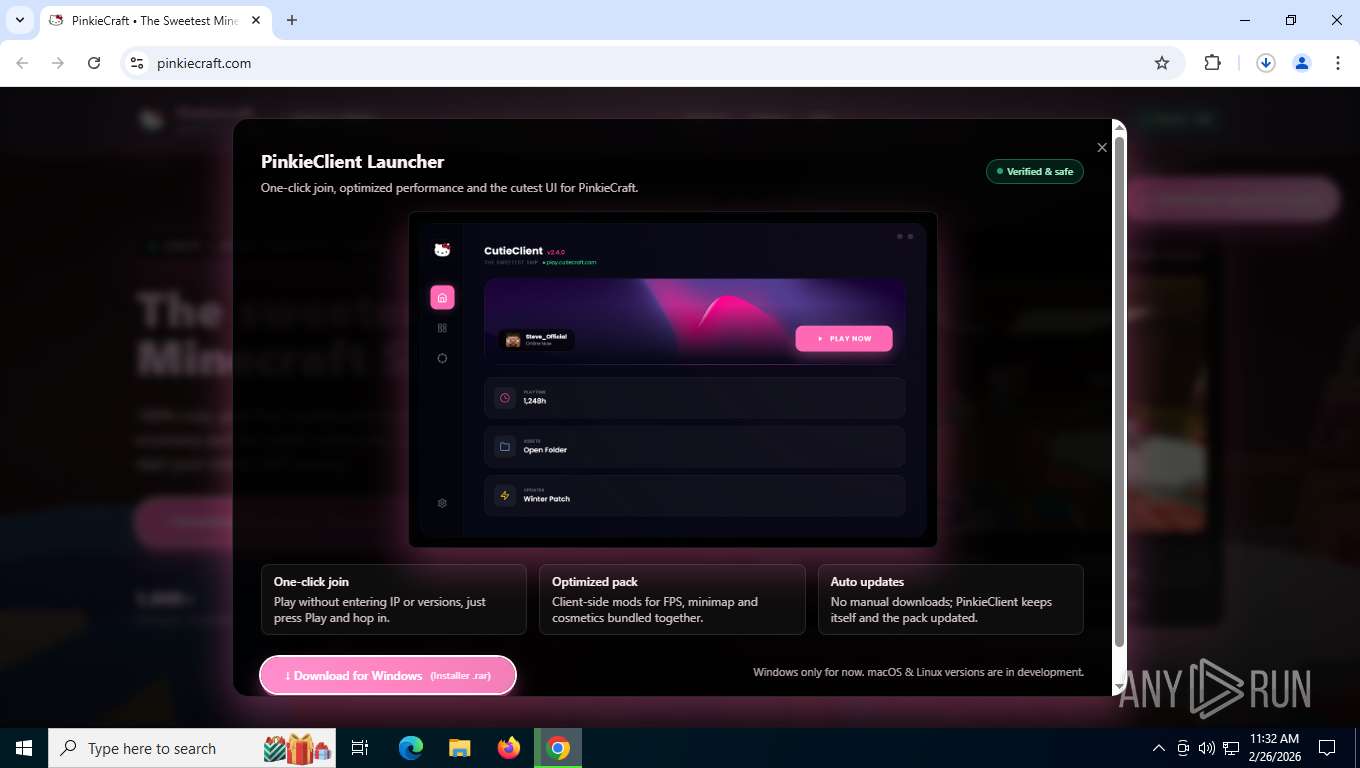This screenshot has height=768, width=1360.
Task: Click the browser forward arrow
Action: click(58, 63)
